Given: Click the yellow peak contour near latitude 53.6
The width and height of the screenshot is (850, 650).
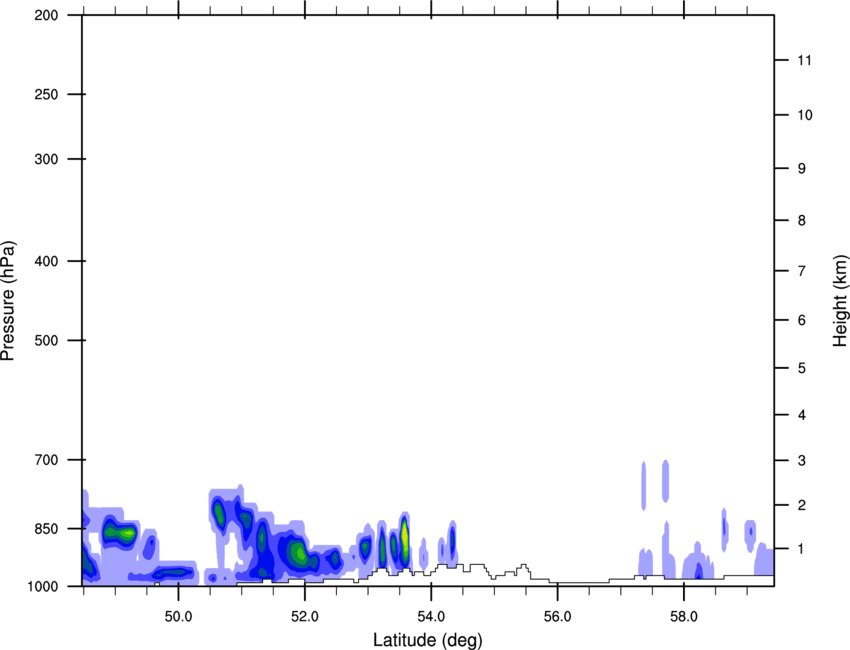Looking at the screenshot, I should pos(404,537).
